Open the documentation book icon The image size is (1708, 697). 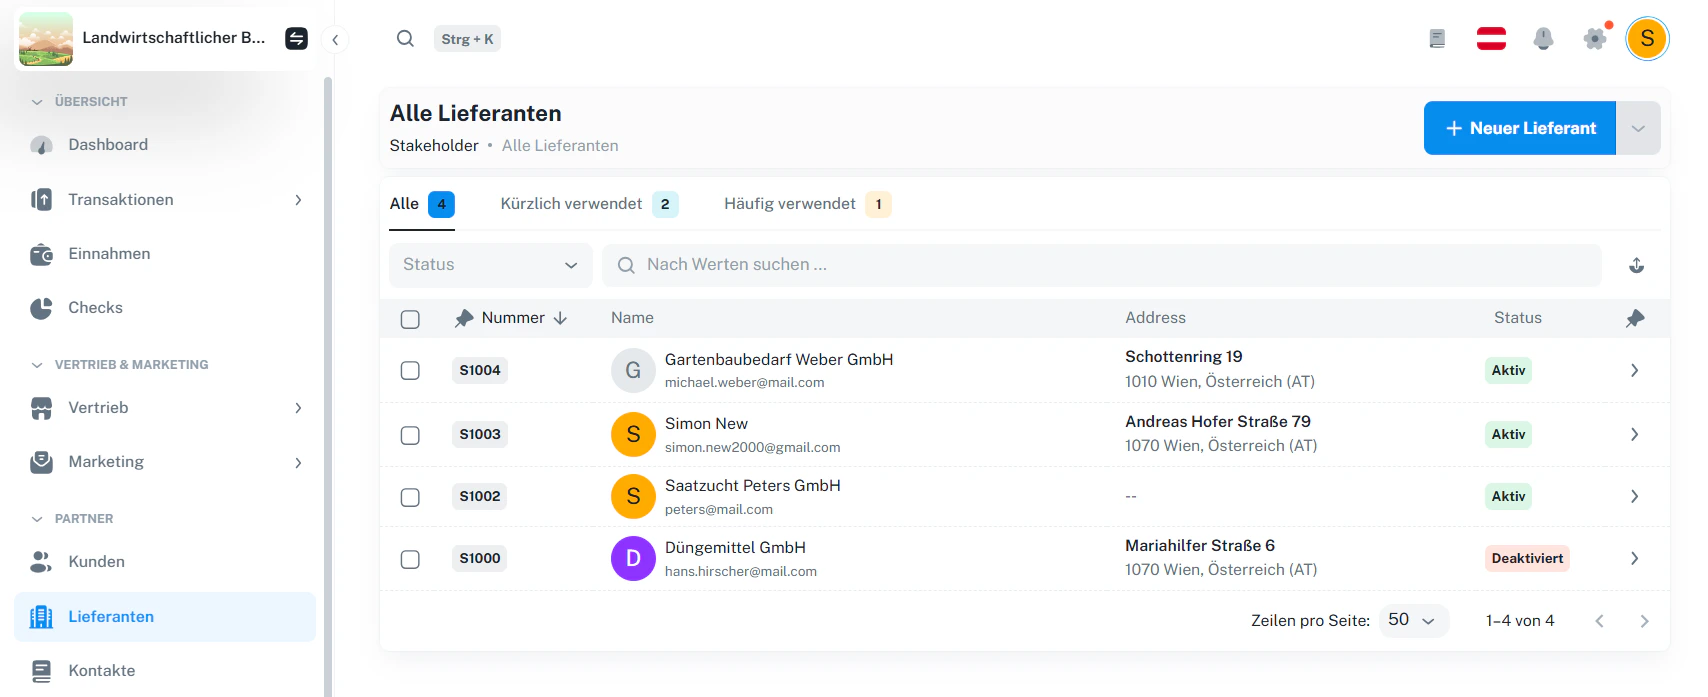[1437, 39]
